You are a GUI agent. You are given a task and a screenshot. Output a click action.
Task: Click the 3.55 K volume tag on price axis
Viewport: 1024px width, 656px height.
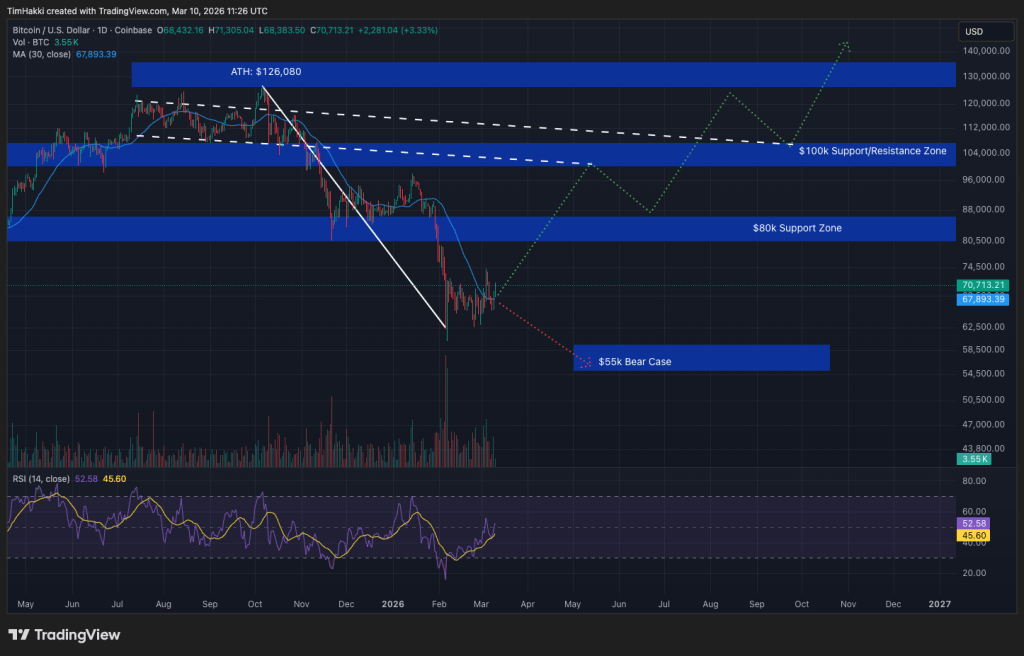pos(974,459)
